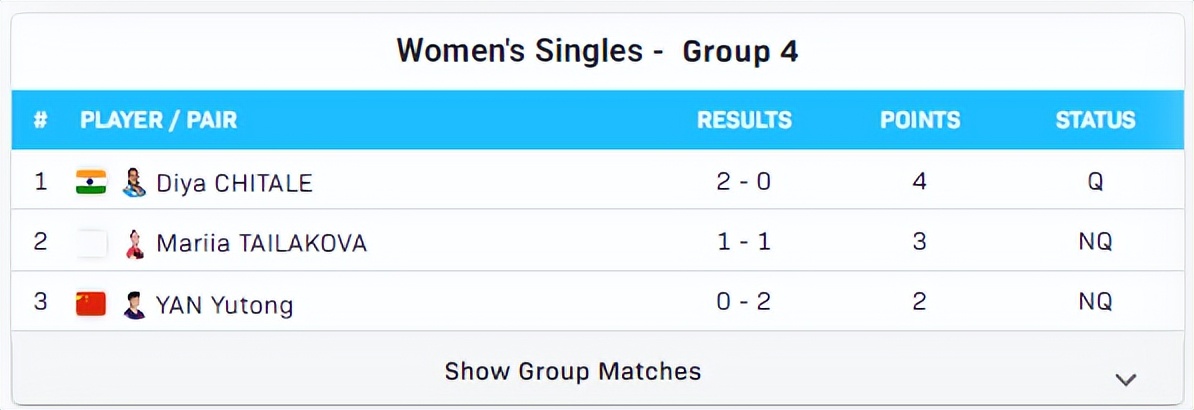
Task: Click the India flag icon
Action: pos(91,182)
